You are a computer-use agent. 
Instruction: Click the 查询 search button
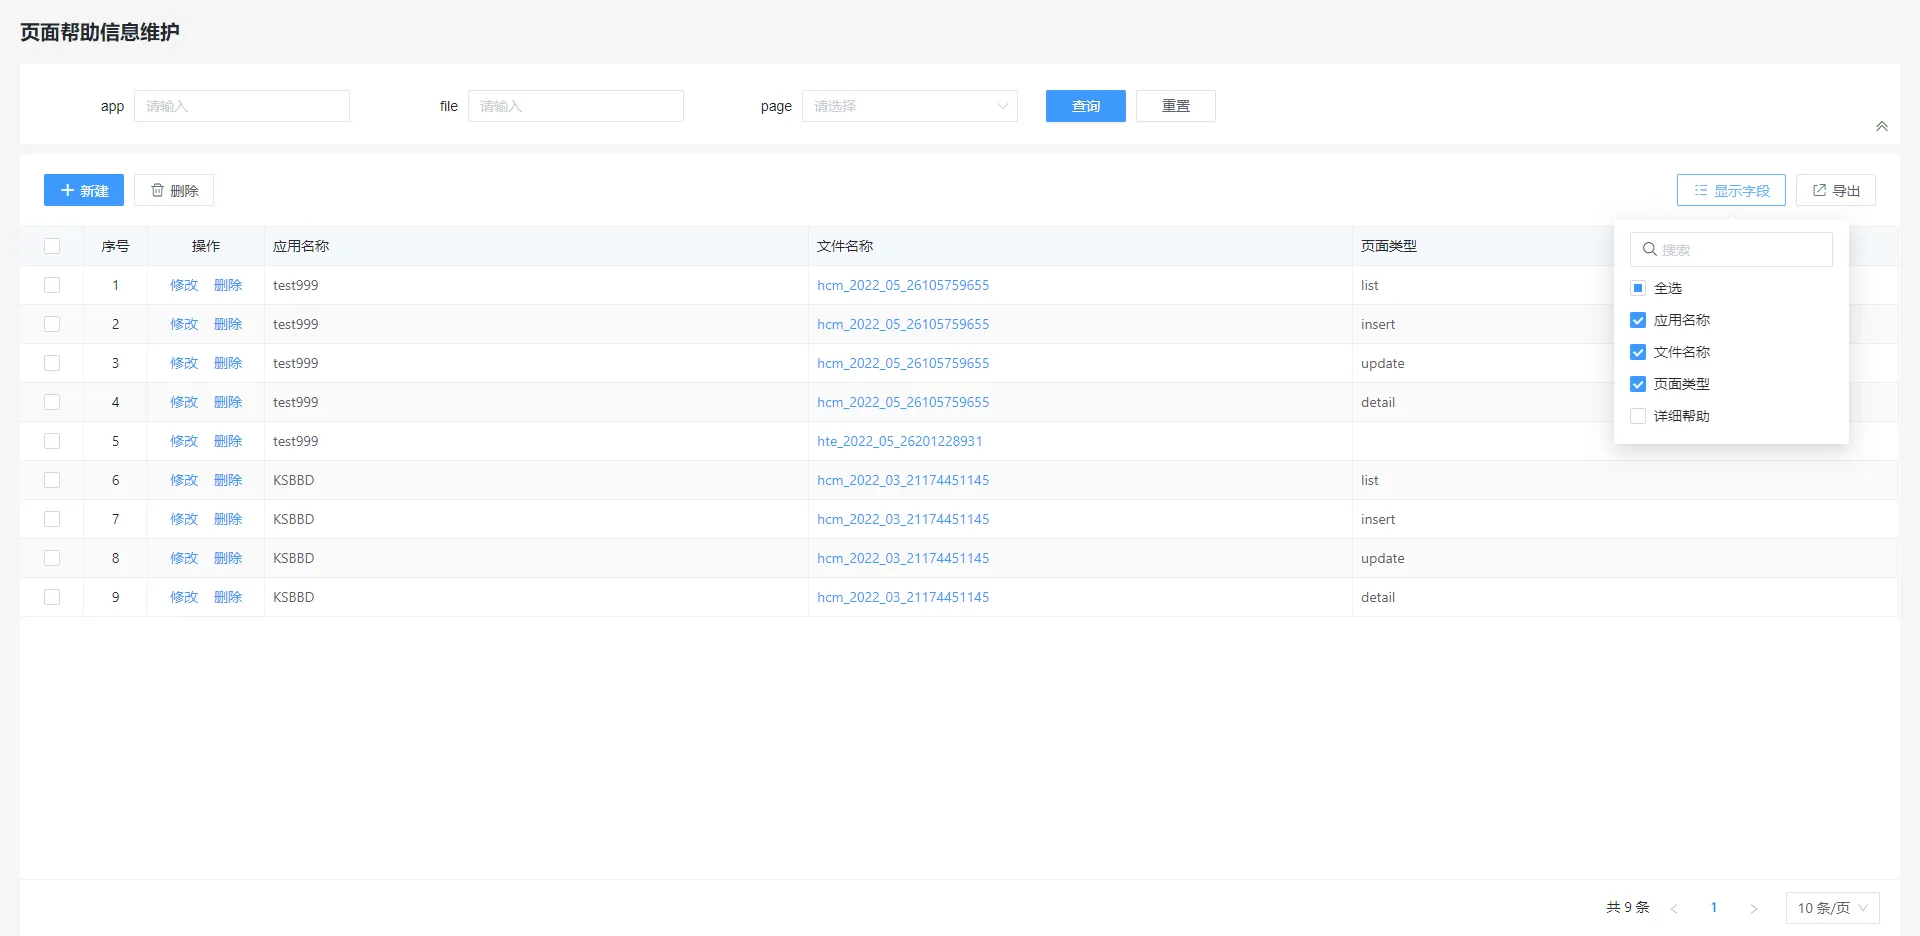pyautogui.click(x=1085, y=106)
